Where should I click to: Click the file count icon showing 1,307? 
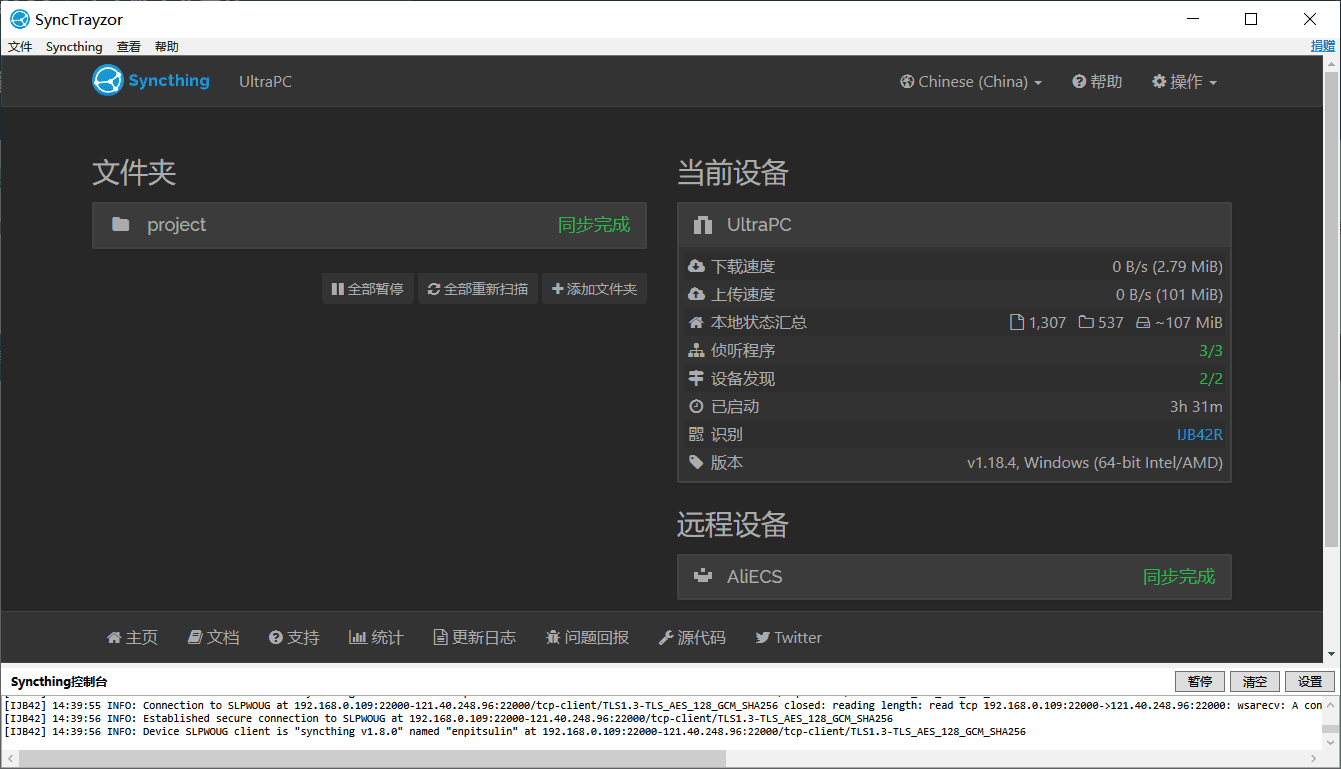pos(1017,323)
